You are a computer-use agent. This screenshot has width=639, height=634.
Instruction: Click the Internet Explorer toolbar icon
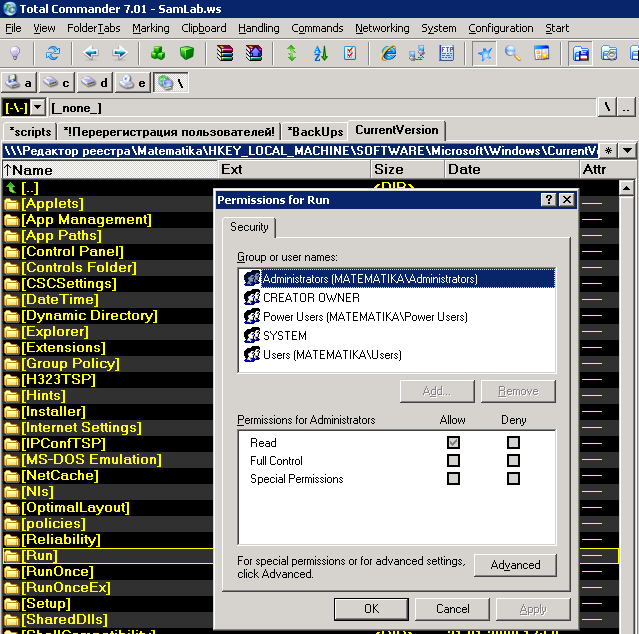click(x=388, y=53)
